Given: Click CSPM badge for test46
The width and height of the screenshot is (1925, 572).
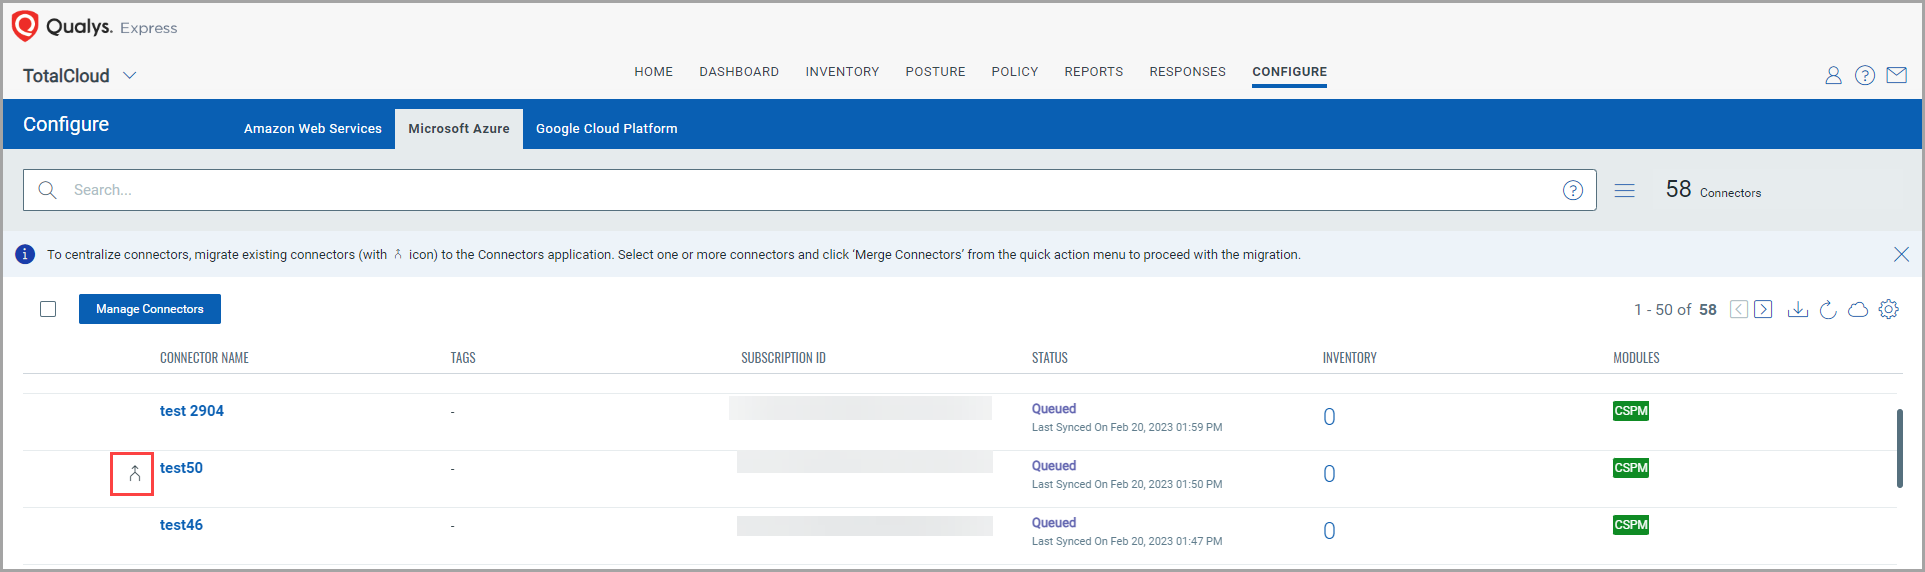Looking at the screenshot, I should point(1631,525).
